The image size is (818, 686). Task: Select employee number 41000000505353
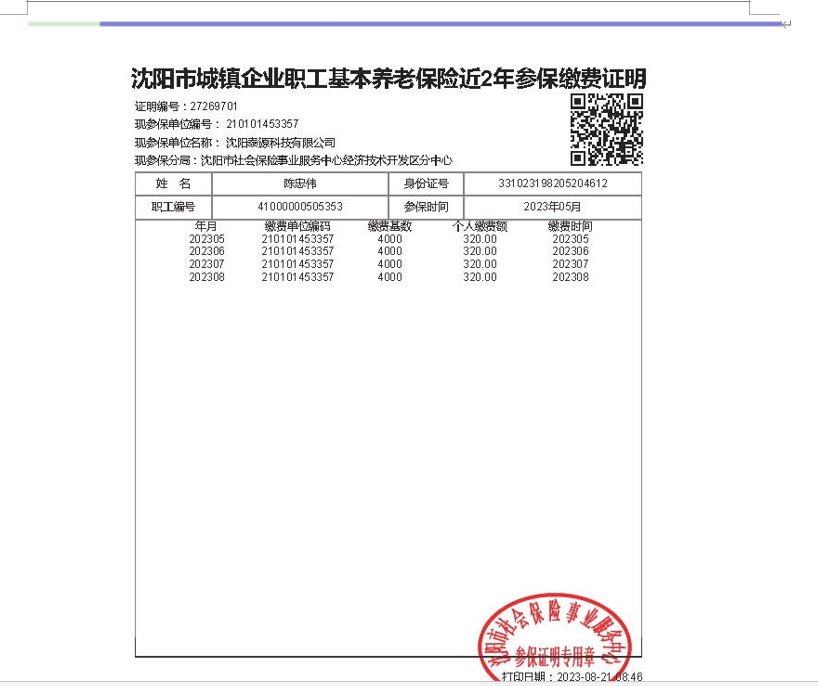tap(300, 207)
